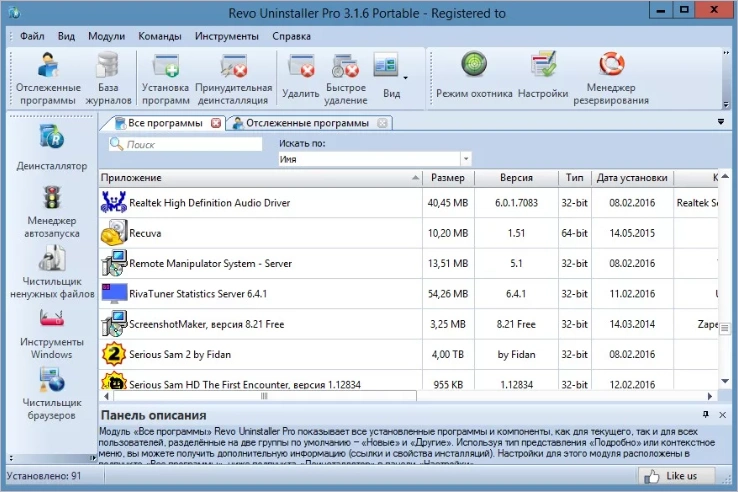
Task: Open Чистильщик ненужных файлов sidebar icon
Action: click(52, 258)
